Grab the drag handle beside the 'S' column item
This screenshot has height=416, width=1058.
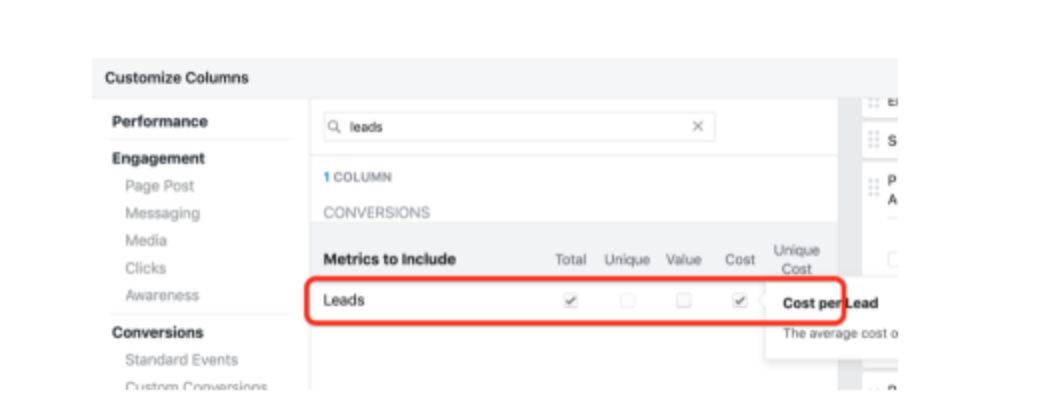pyautogui.click(x=874, y=140)
